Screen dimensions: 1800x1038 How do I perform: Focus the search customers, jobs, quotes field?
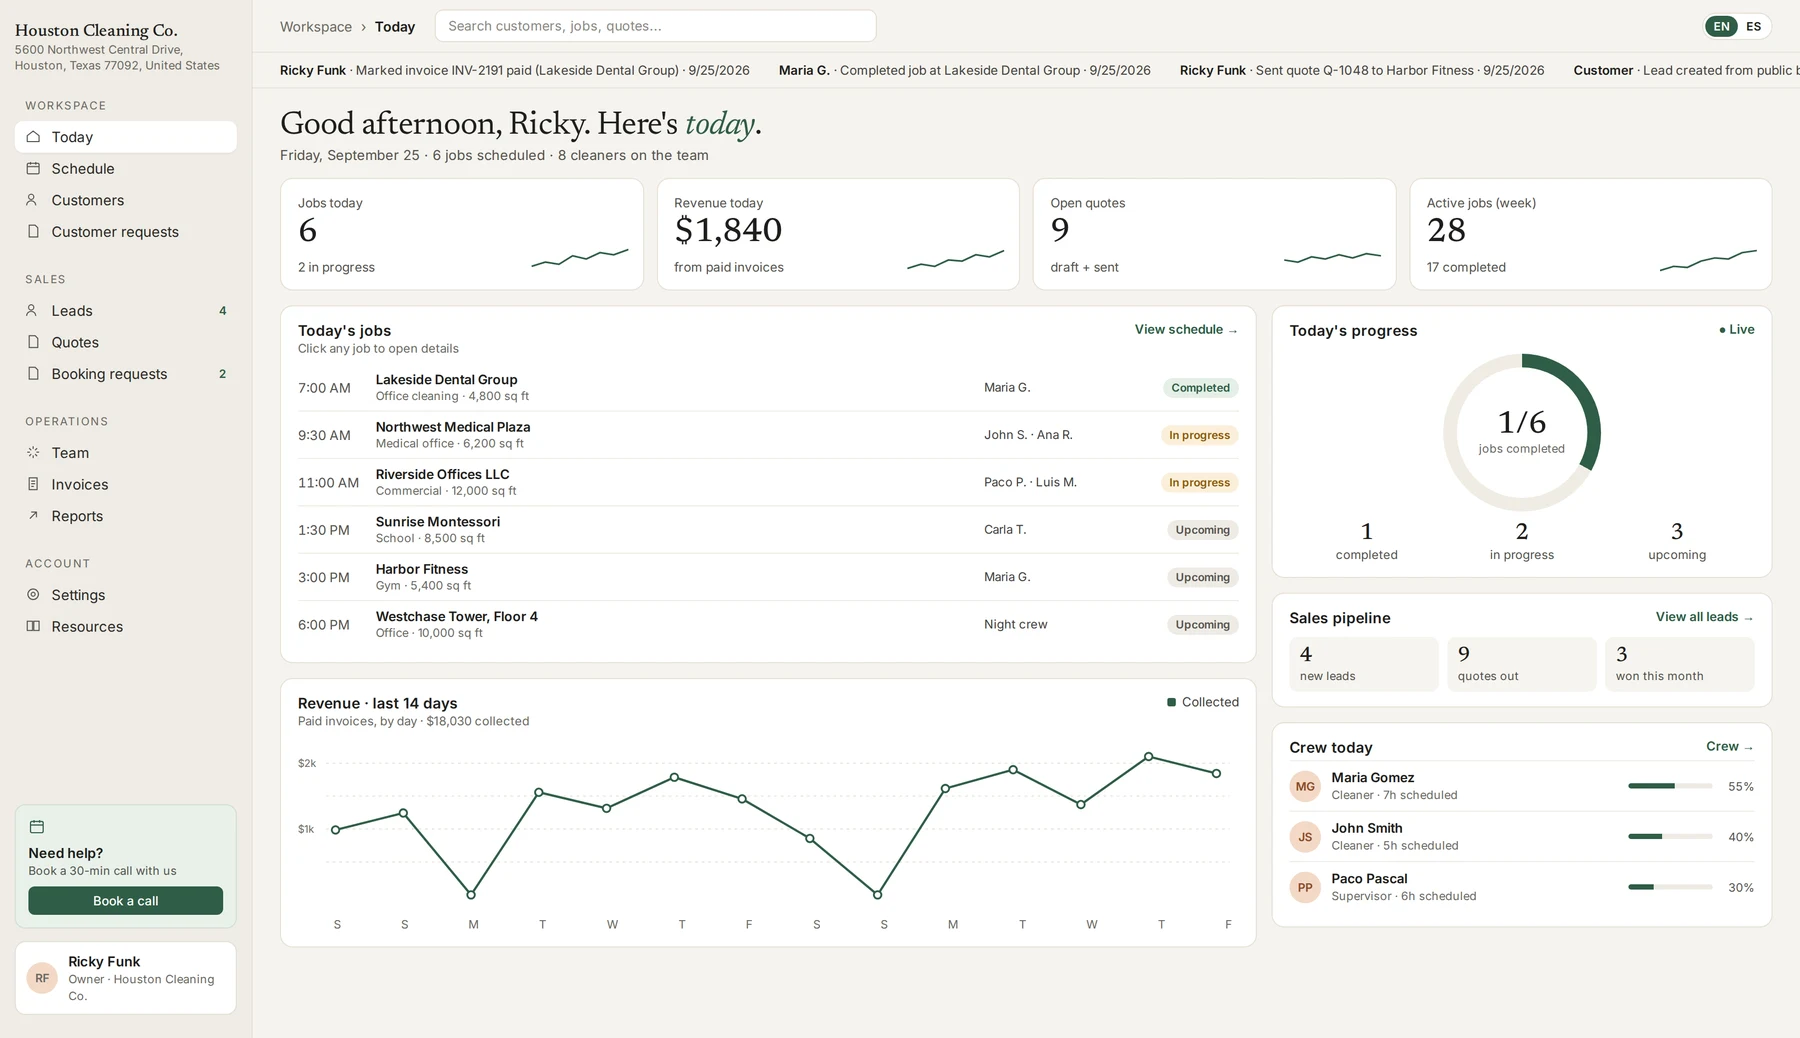click(x=656, y=26)
